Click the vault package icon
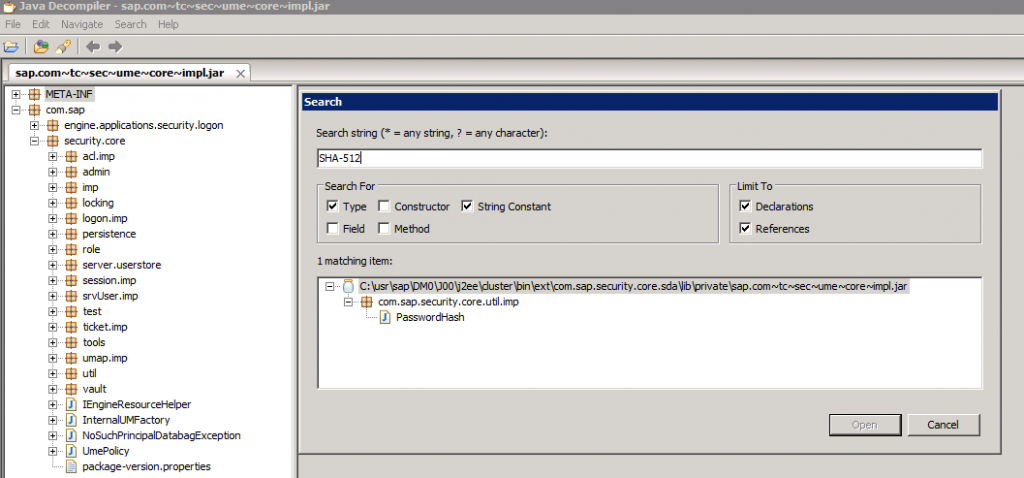This screenshot has width=1024, height=478. pyautogui.click(x=72, y=389)
